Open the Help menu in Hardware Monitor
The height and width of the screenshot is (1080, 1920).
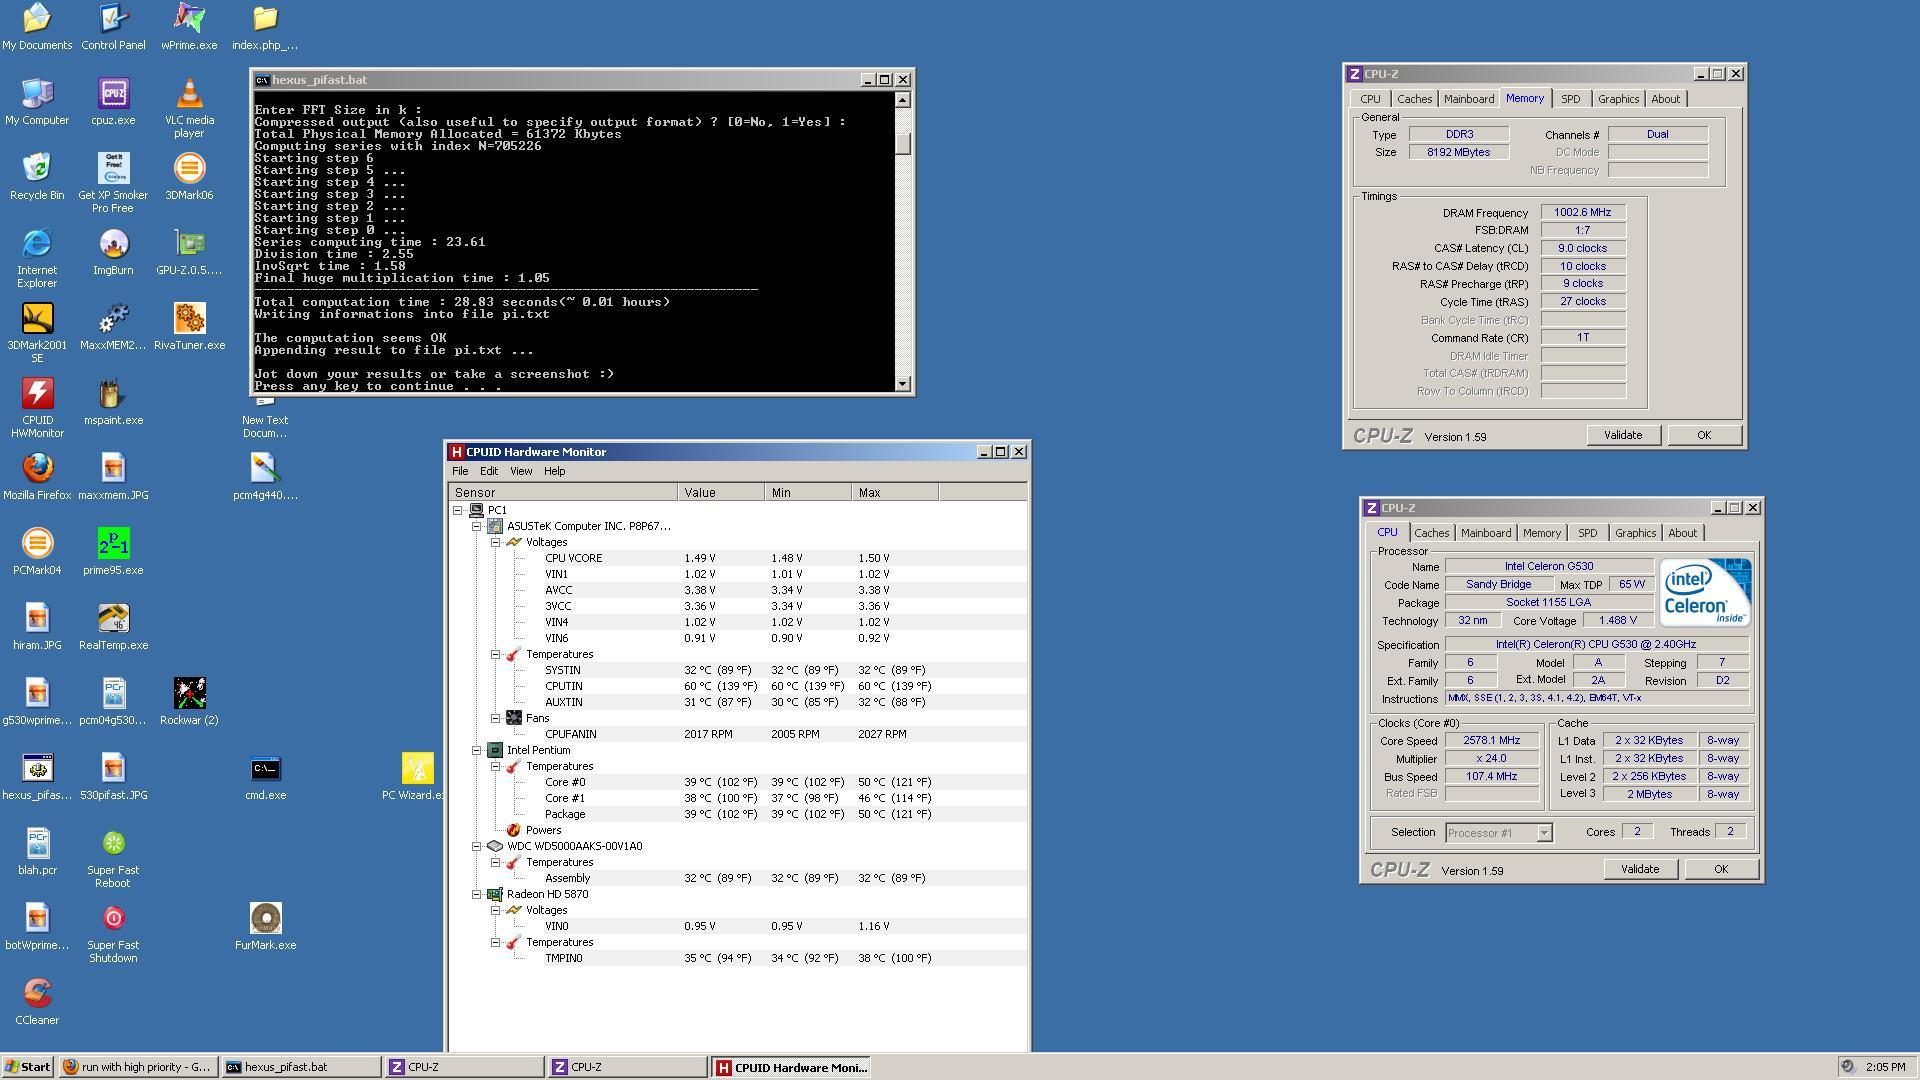554,471
